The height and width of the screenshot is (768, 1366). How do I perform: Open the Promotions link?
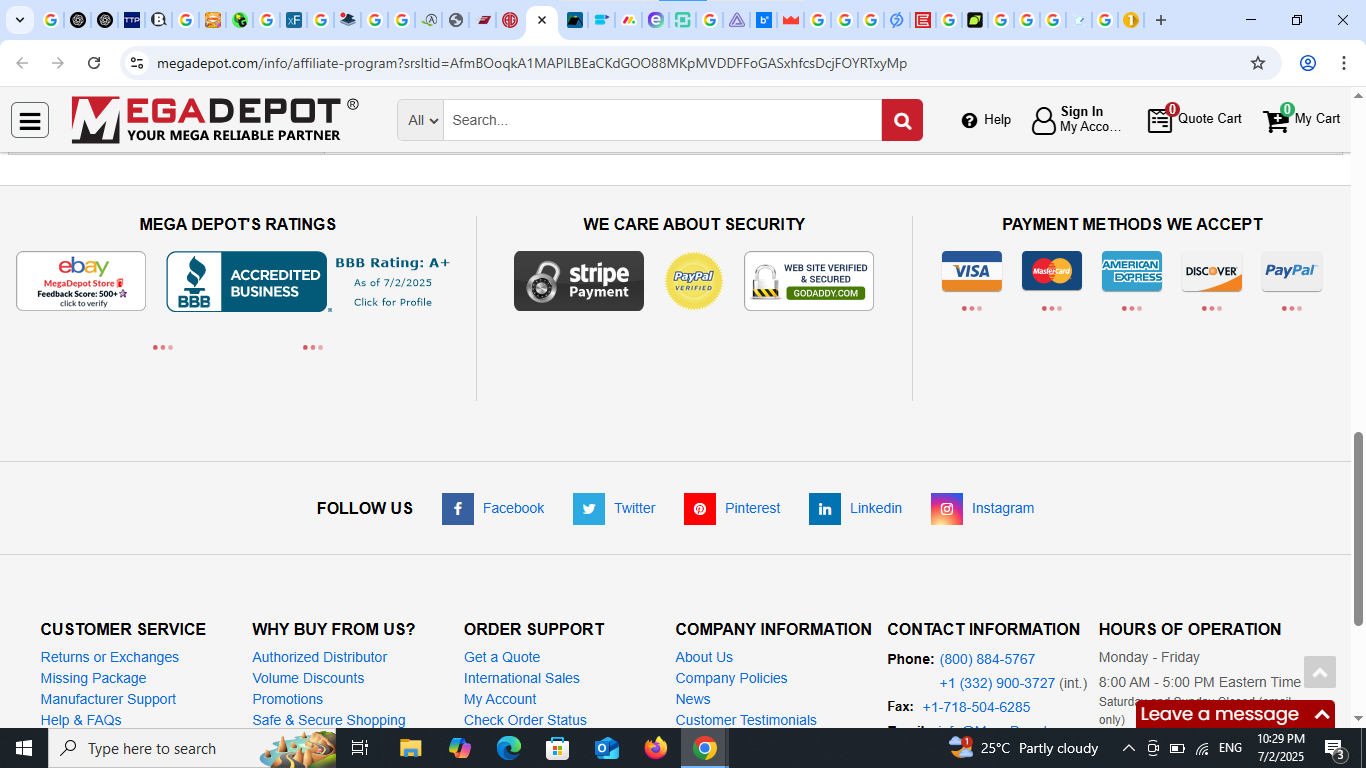point(288,699)
